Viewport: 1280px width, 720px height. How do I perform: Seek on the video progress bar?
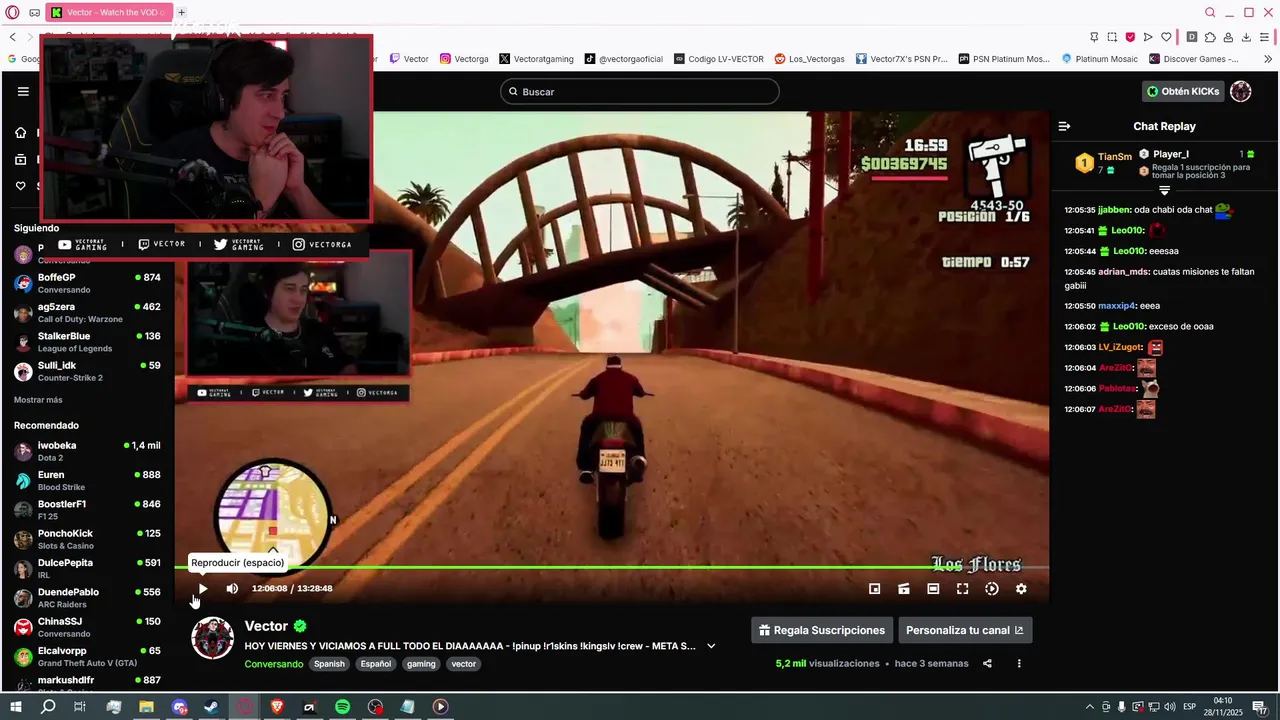[x=611, y=567]
